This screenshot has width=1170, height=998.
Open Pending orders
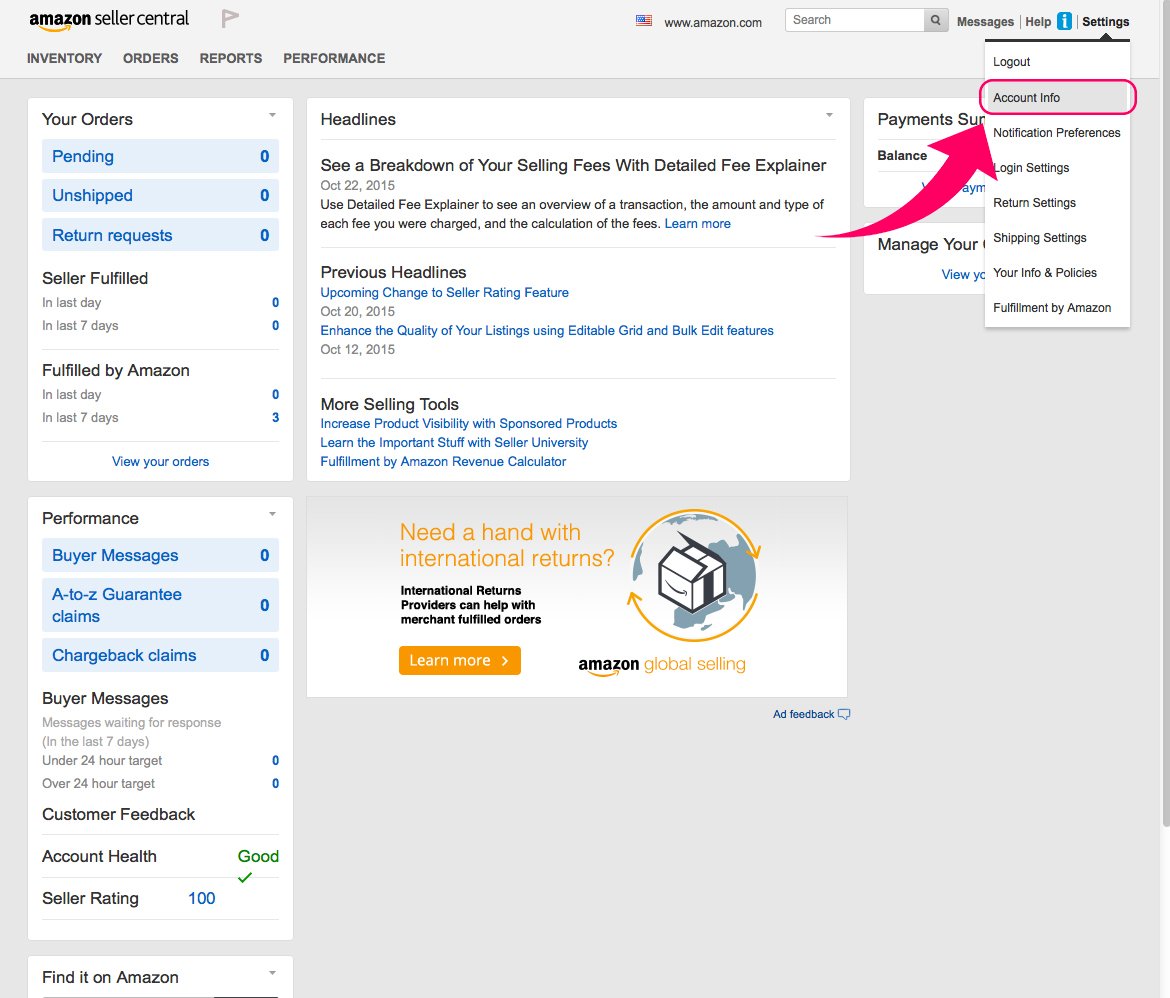point(160,157)
